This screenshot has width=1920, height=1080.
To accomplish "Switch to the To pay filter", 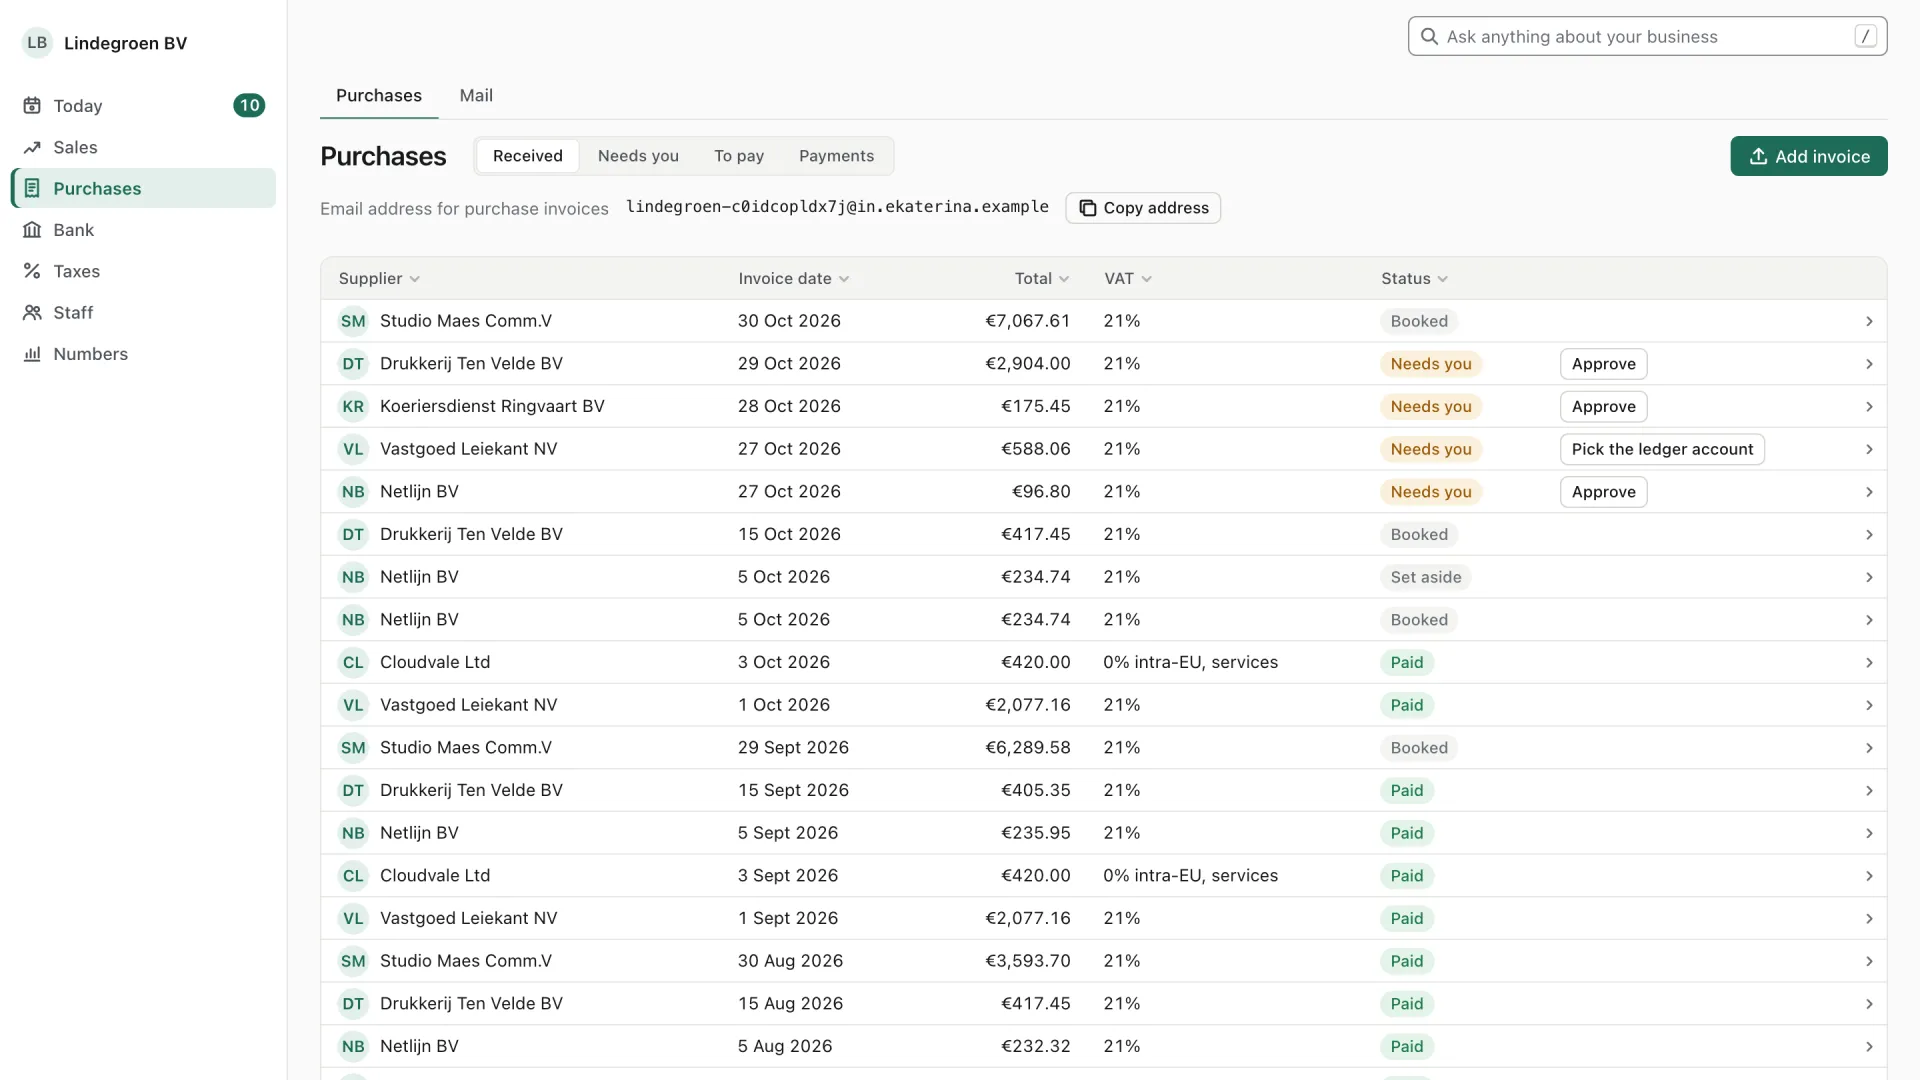I will (x=739, y=156).
